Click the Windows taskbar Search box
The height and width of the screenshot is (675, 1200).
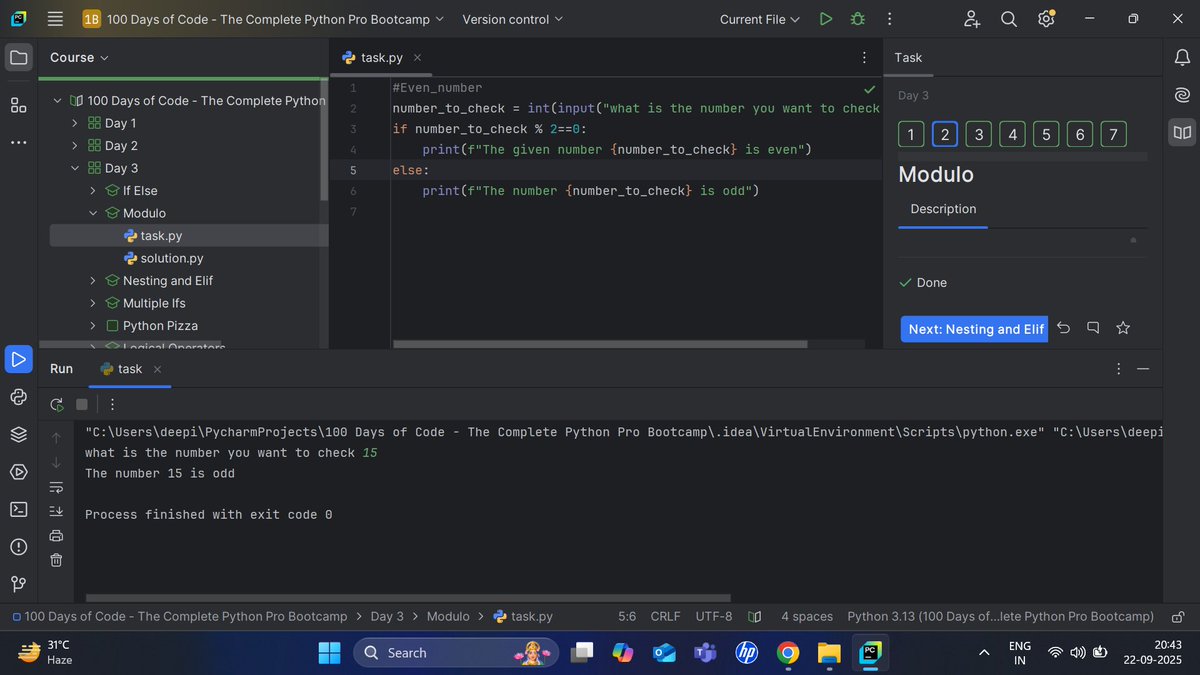(x=456, y=653)
